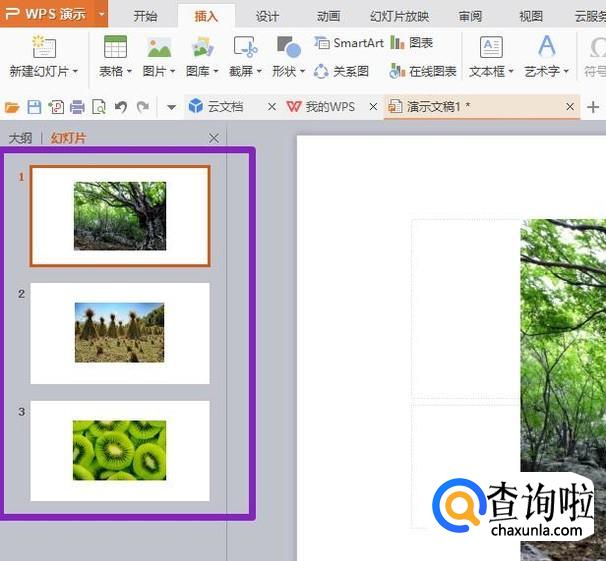The height and width of the screenshot is (561, 606).
Task: Expand the WPS 演示 application menu arrow
Action: coord(102,14)
